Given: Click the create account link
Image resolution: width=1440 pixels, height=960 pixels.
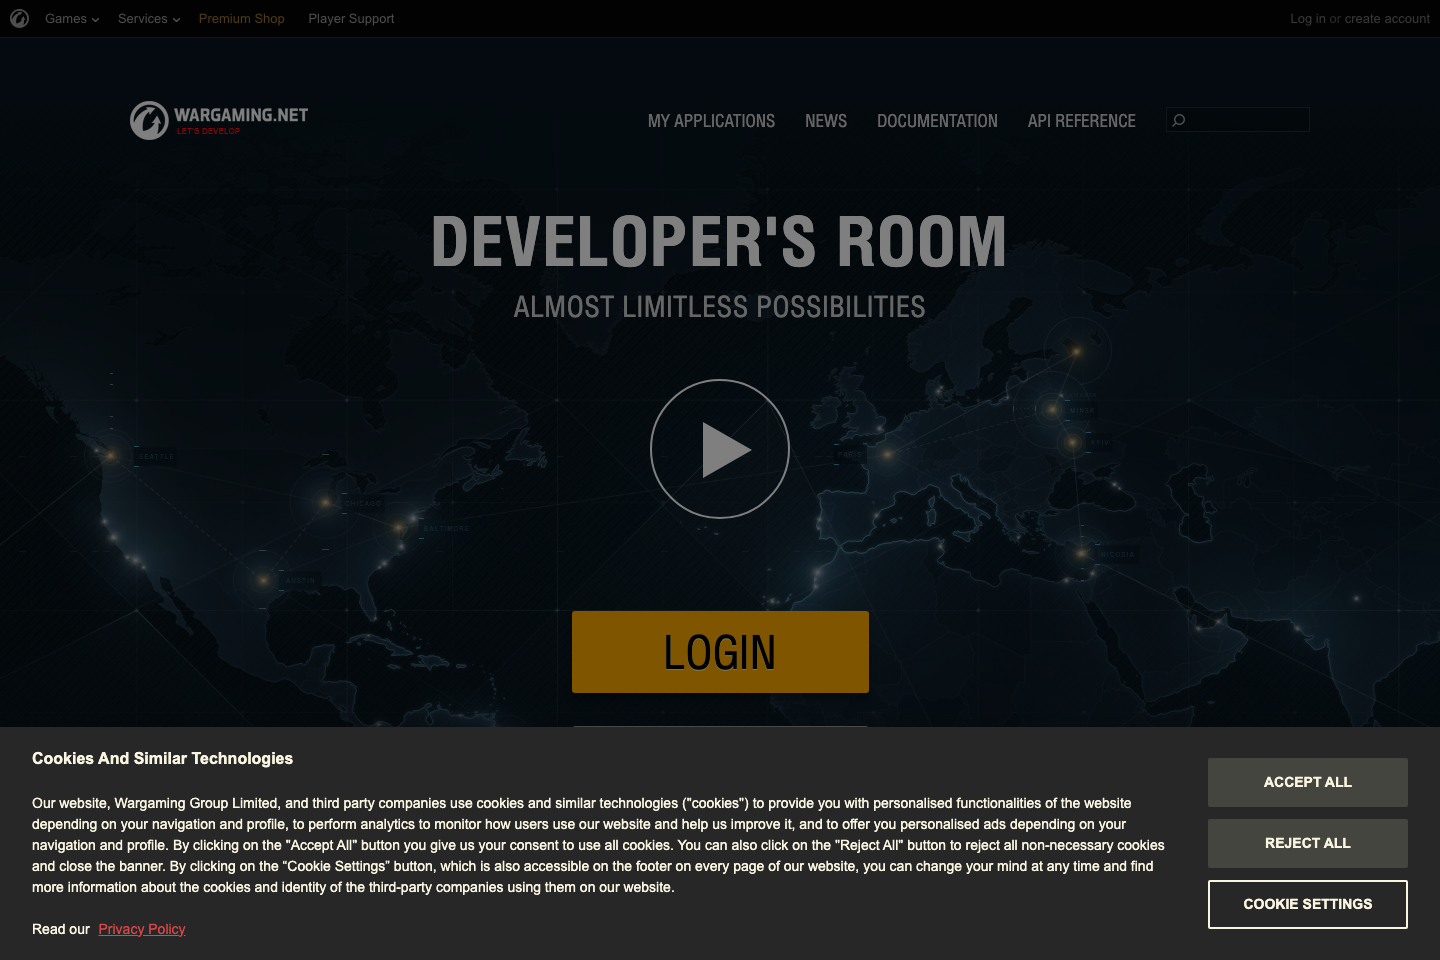Looking at the screenshot, I should point(1387,18).
